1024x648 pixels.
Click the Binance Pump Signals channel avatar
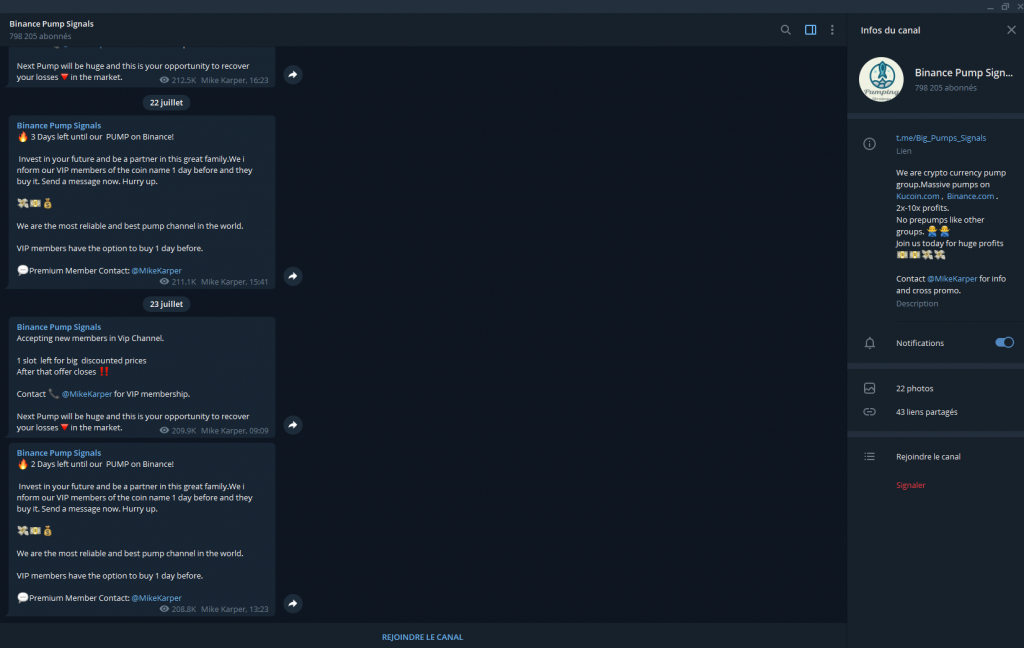coord(881,79)
